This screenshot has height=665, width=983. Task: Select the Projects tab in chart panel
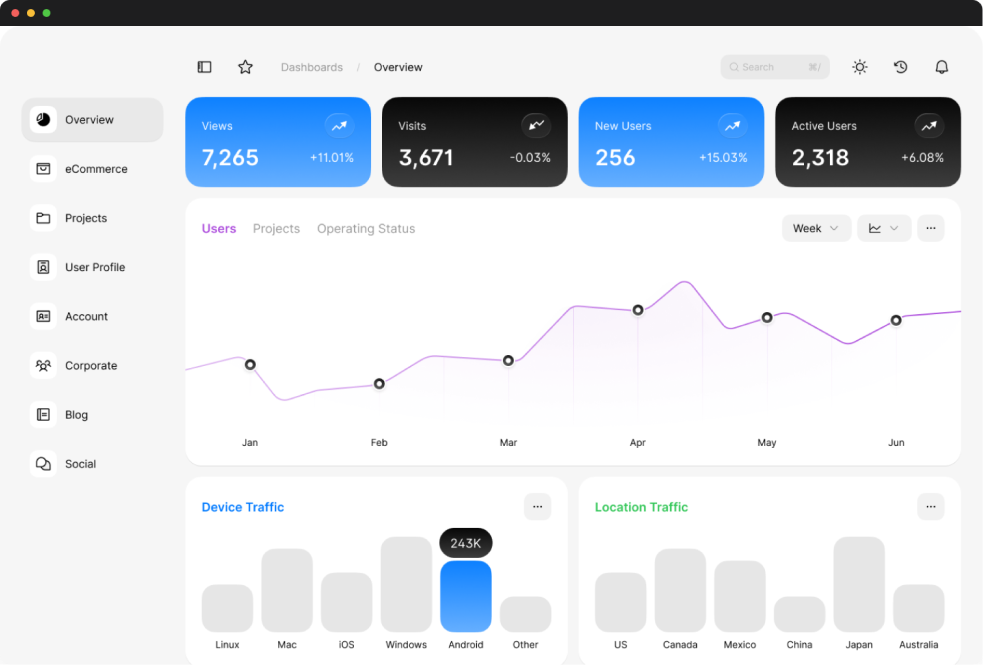(x=276, y=229)
